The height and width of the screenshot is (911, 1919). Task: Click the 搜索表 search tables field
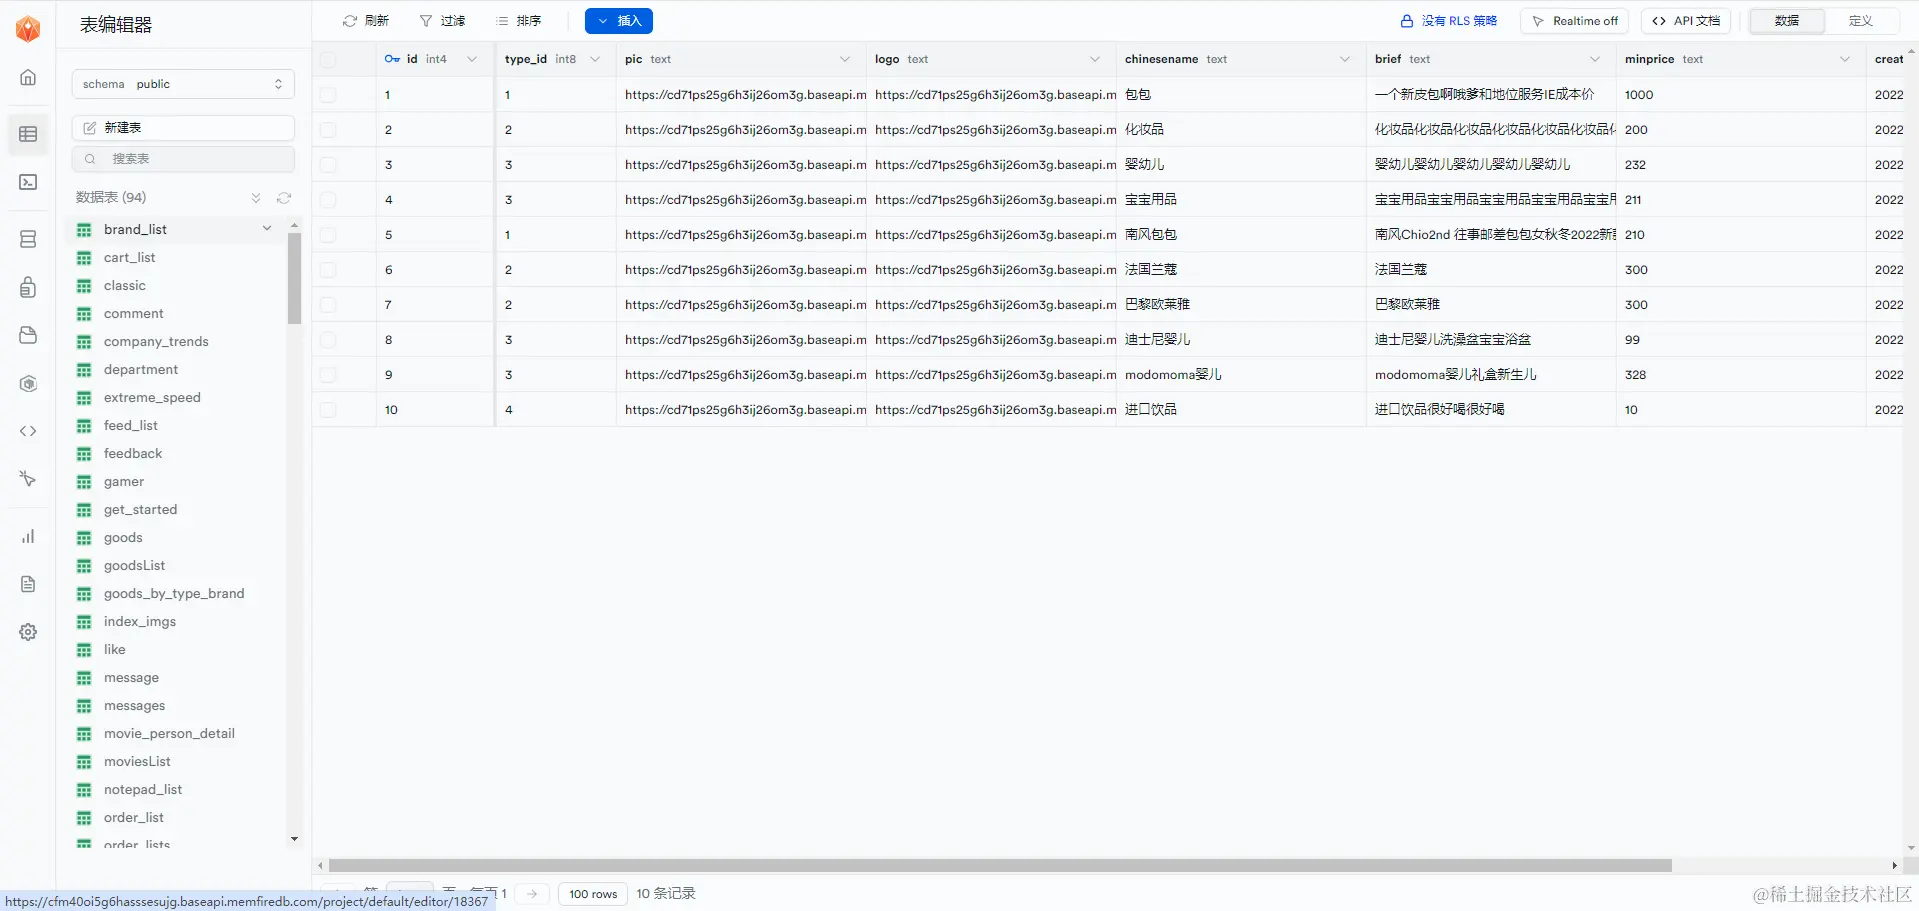(x=183, y=159)
